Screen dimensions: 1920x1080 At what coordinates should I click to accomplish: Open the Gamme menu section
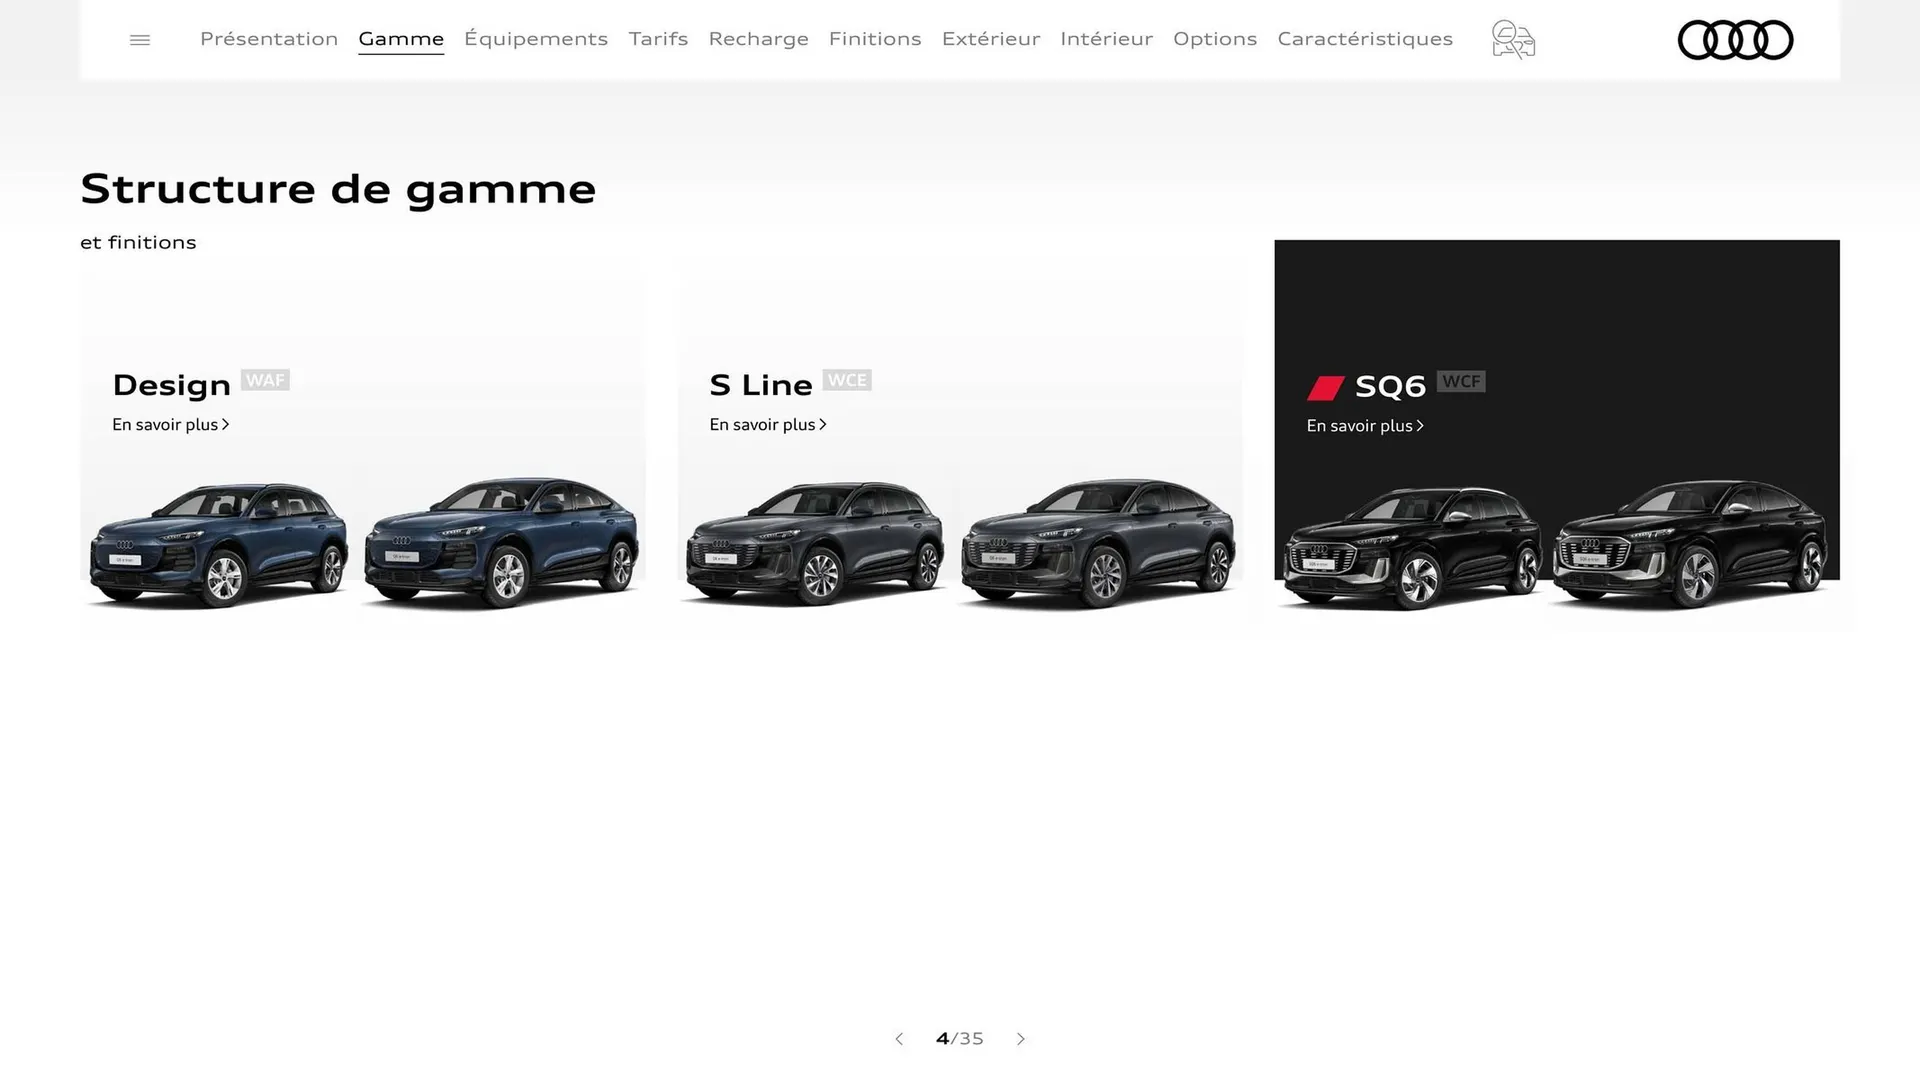coord(401,39)
